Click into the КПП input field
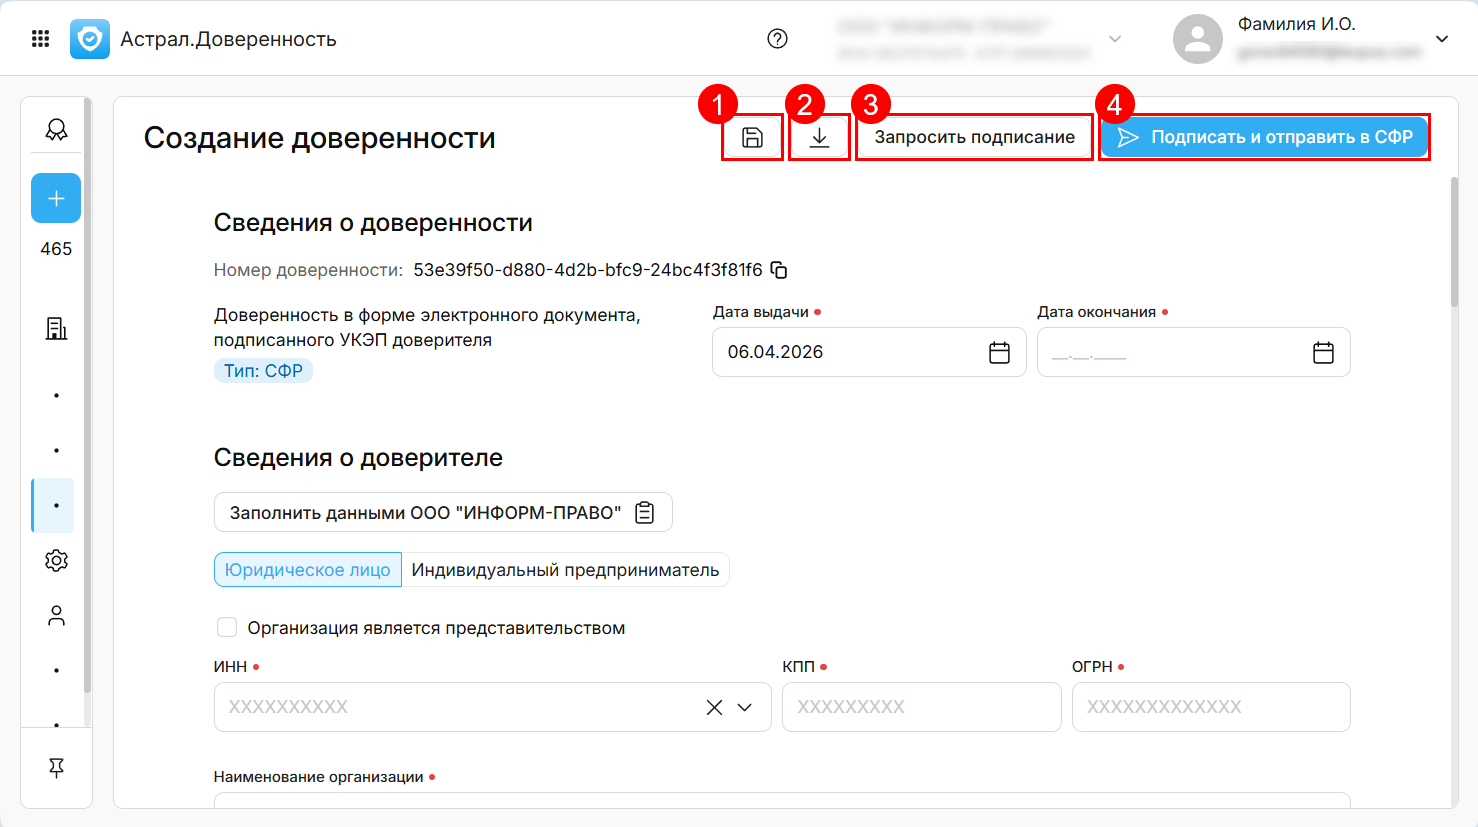The height and width of the screenshot is (827, 1478). pos(921,707)
